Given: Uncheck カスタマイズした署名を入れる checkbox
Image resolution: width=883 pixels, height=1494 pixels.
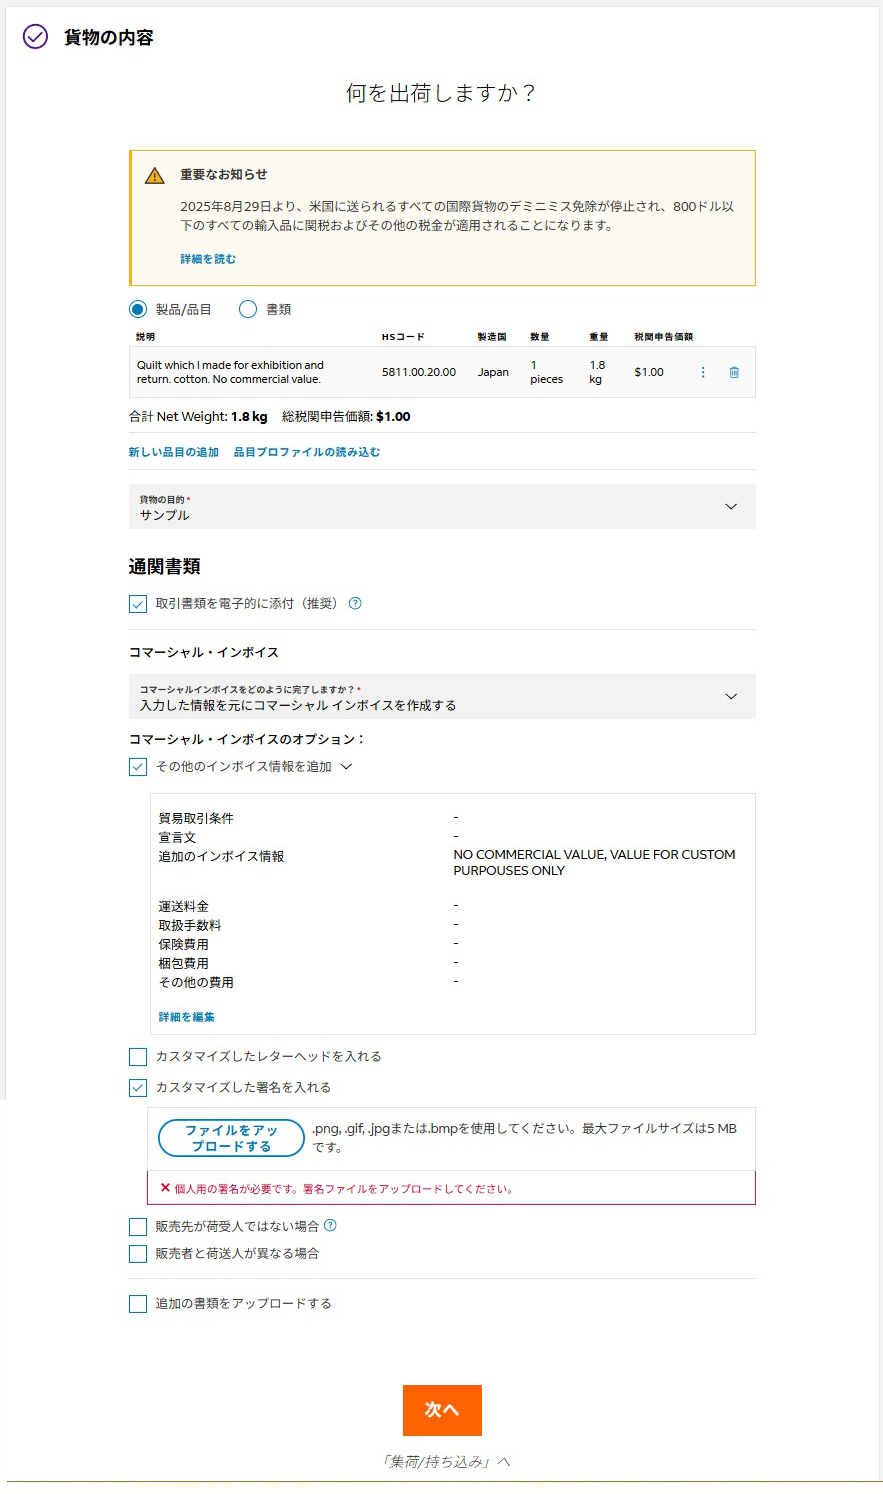Looking at the screenshot, I should (138, 1088).
